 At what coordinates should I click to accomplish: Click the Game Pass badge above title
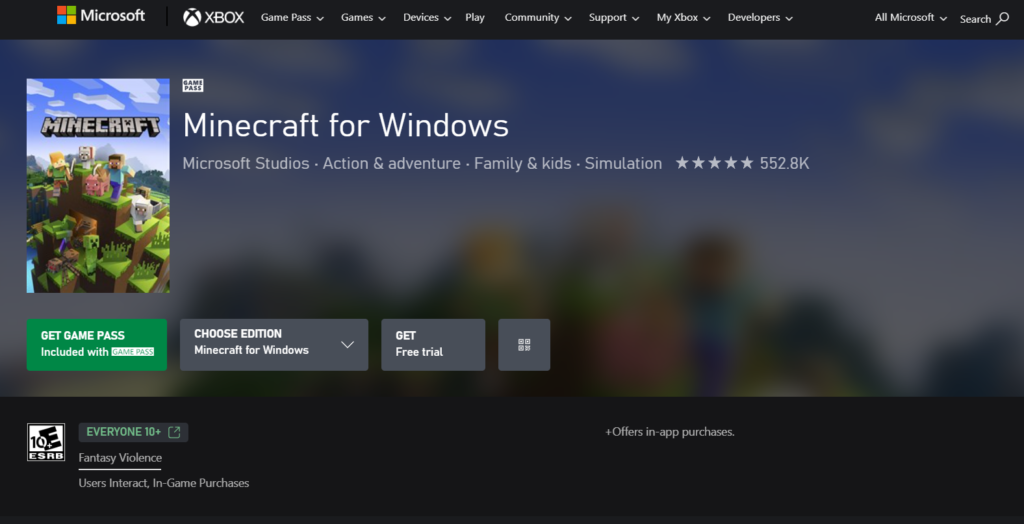click(193, 86)
